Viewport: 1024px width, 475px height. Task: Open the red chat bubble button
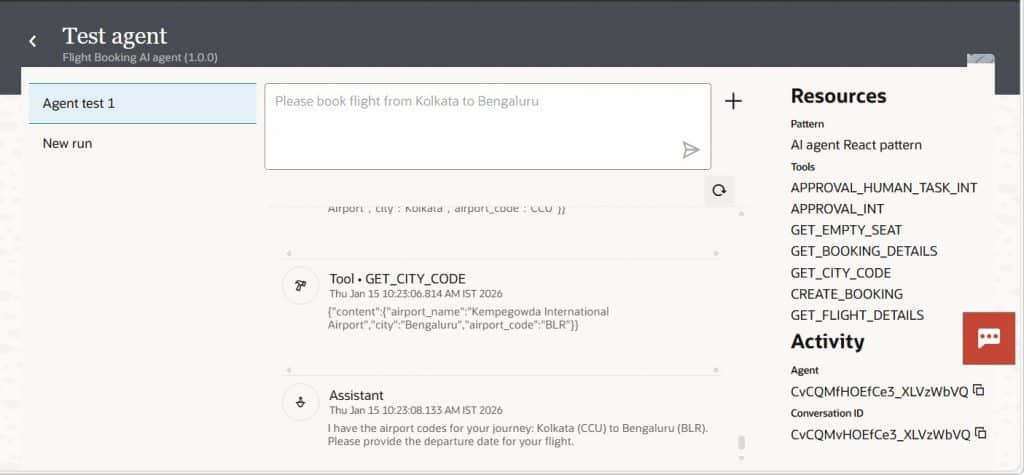coord(988,338)
